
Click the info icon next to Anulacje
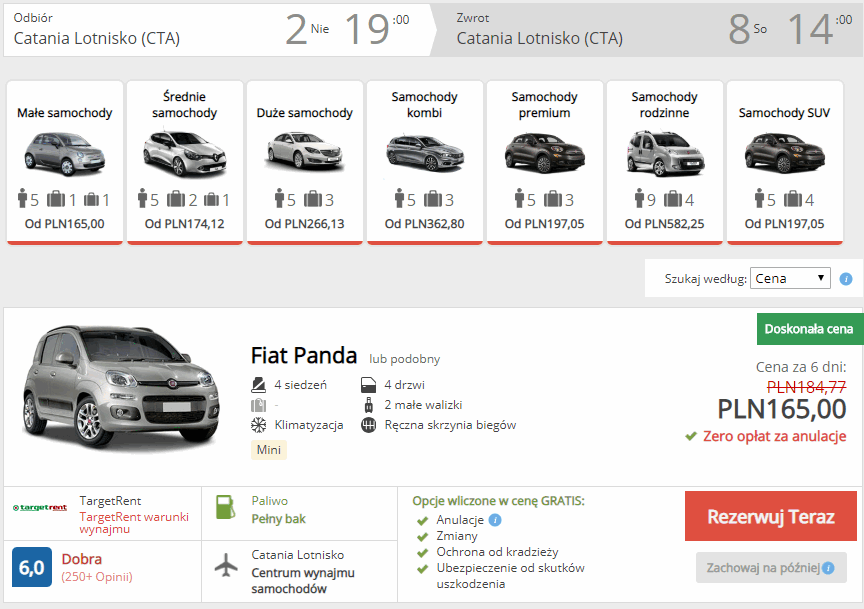[x=495, y=520]
